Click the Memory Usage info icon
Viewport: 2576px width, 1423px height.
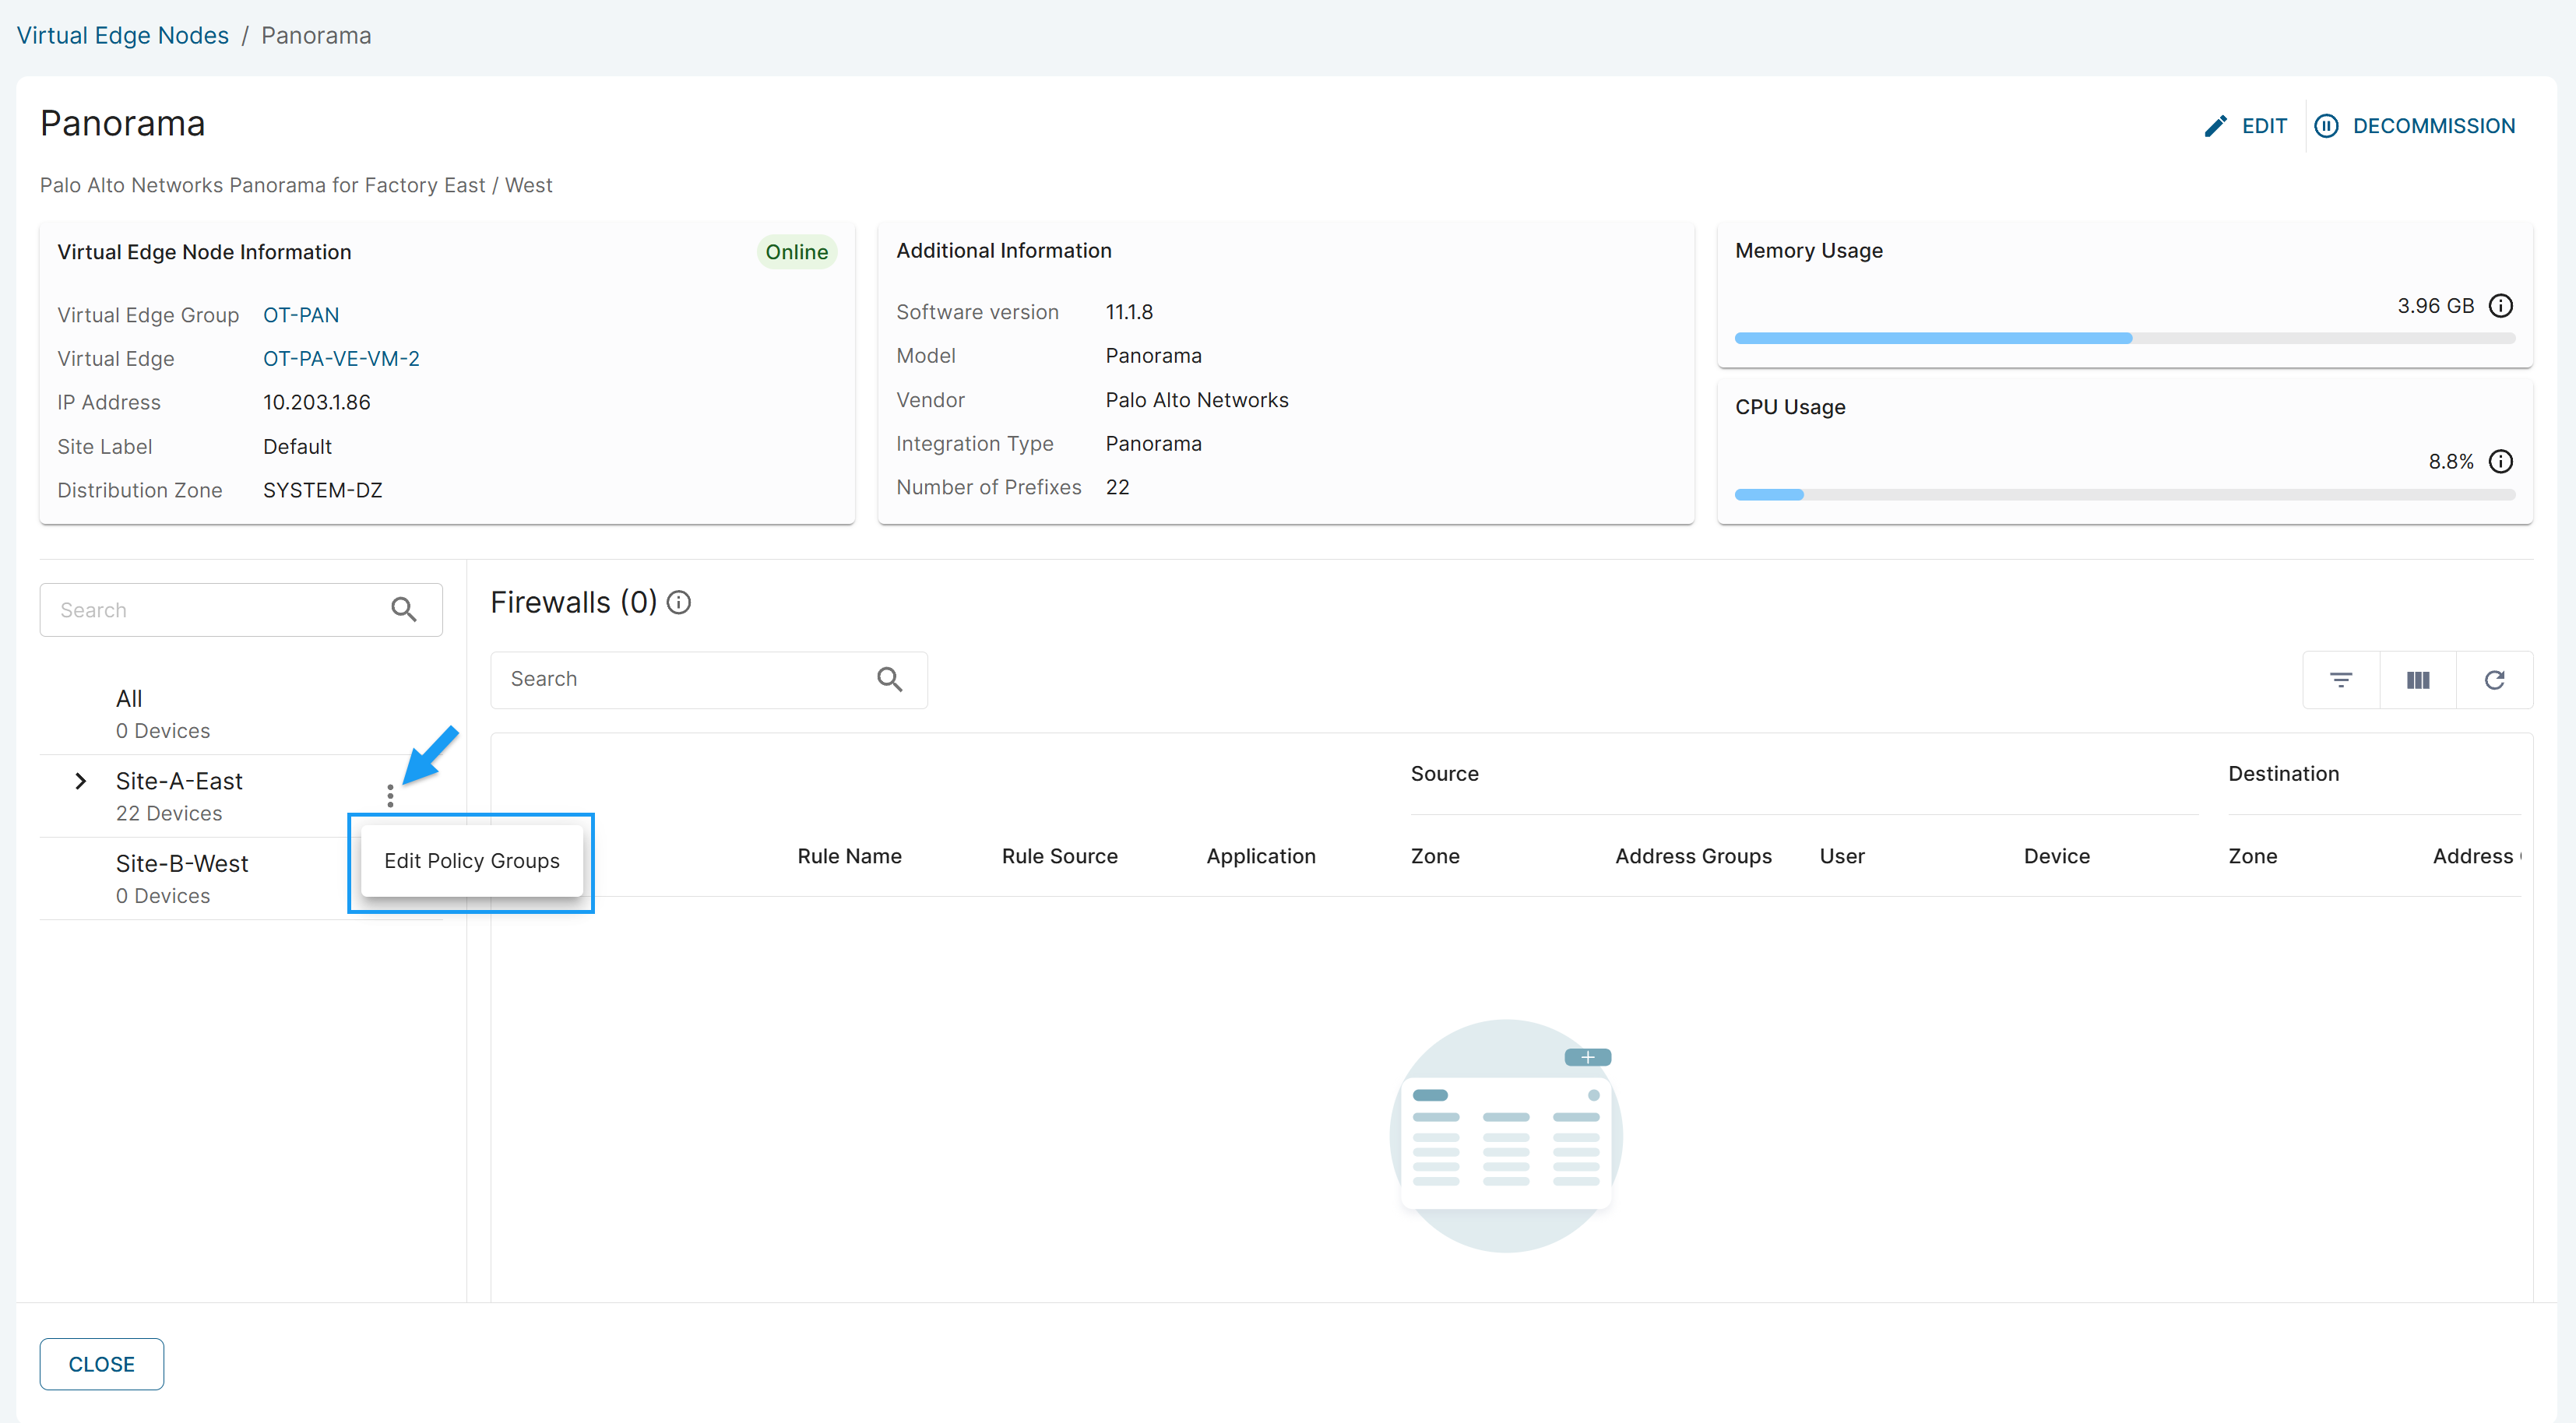[x=2500, y=306]
